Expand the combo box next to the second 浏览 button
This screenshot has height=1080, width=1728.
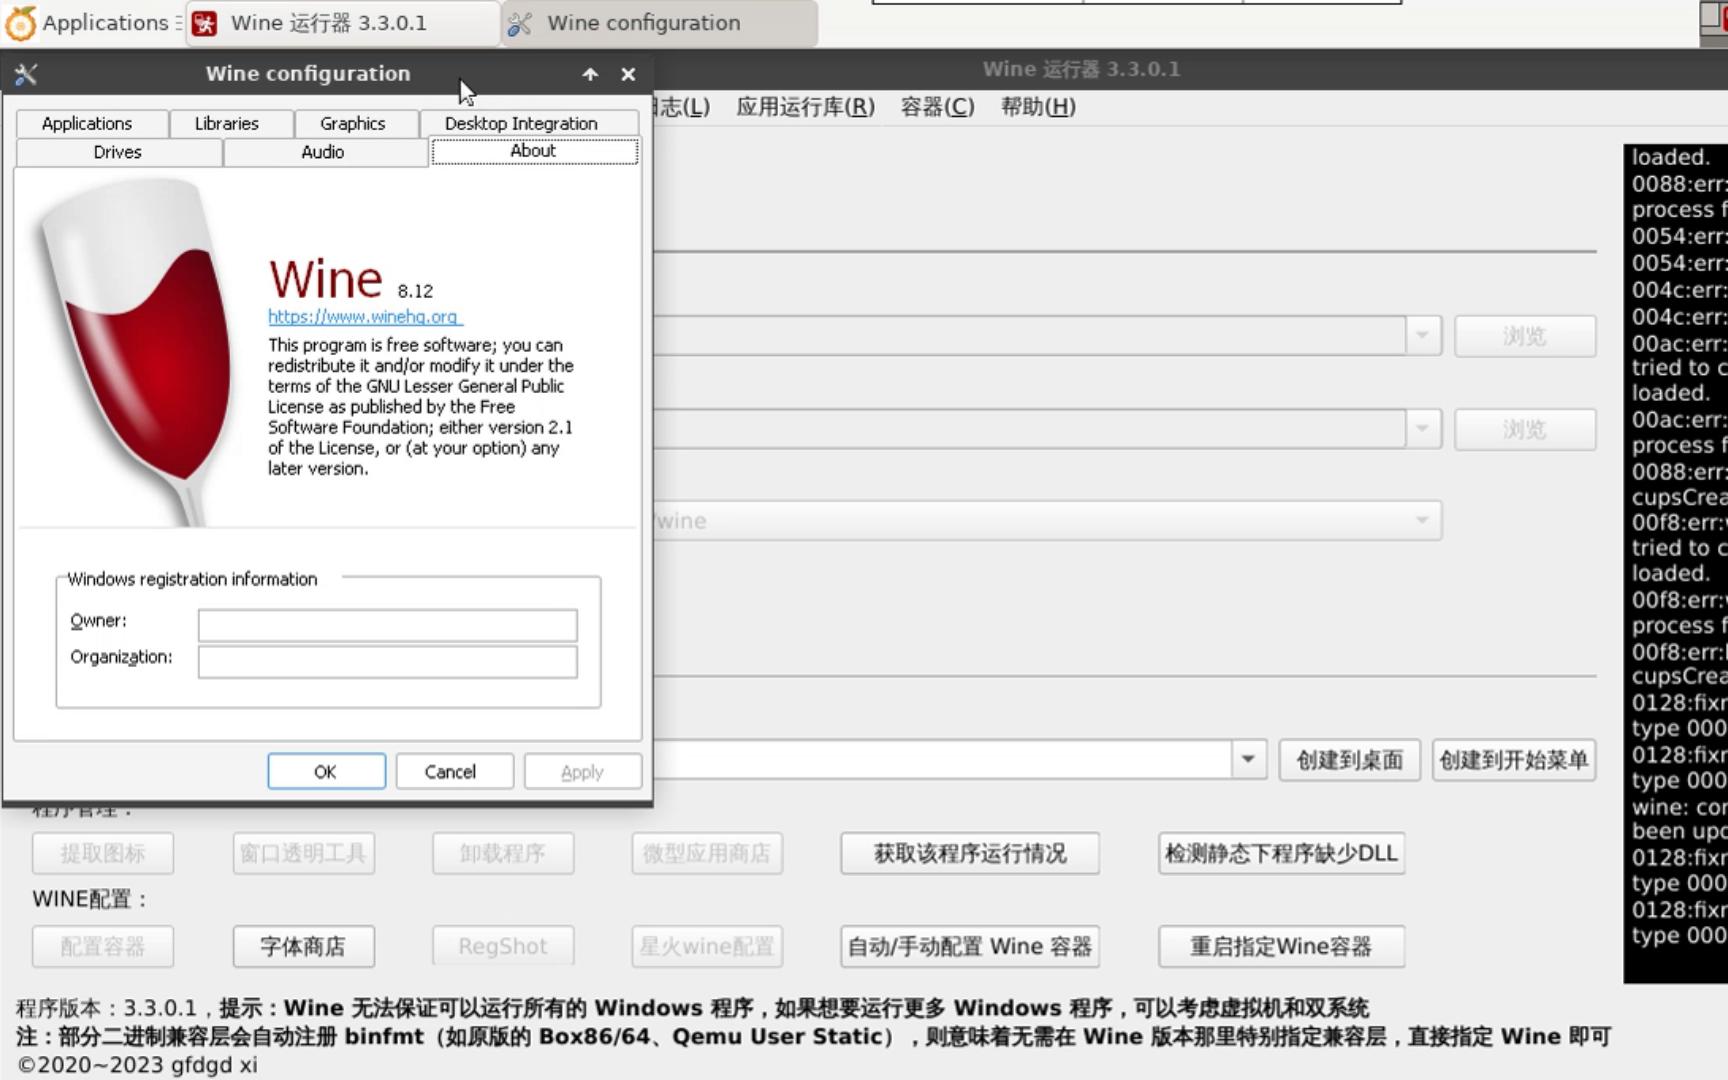1422,428
